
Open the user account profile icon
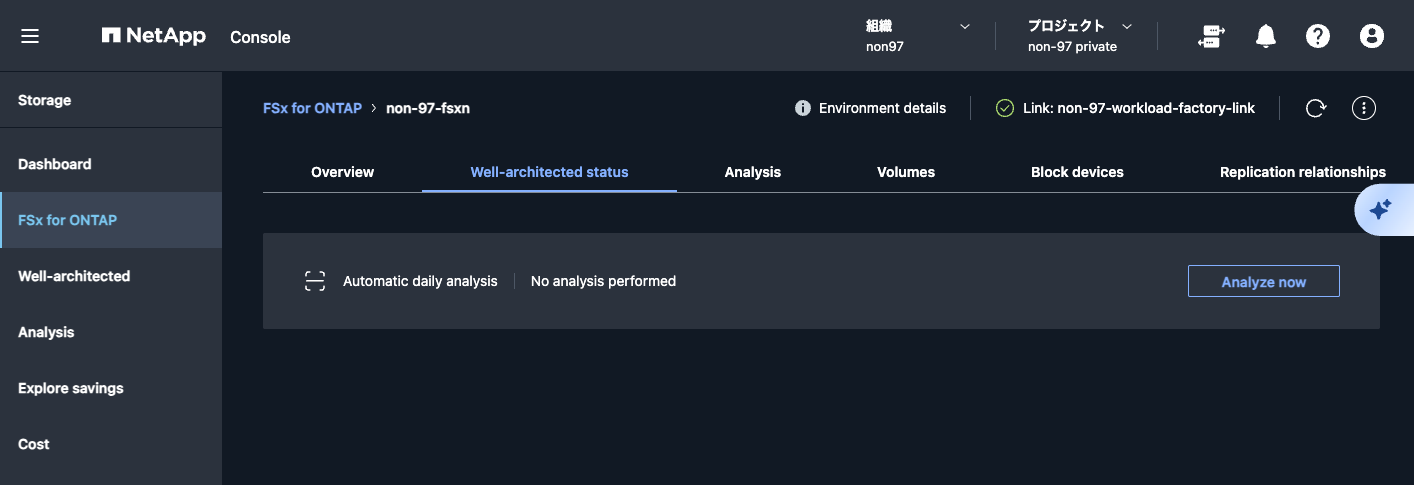pyautogui.click(x=1372, y=36)
